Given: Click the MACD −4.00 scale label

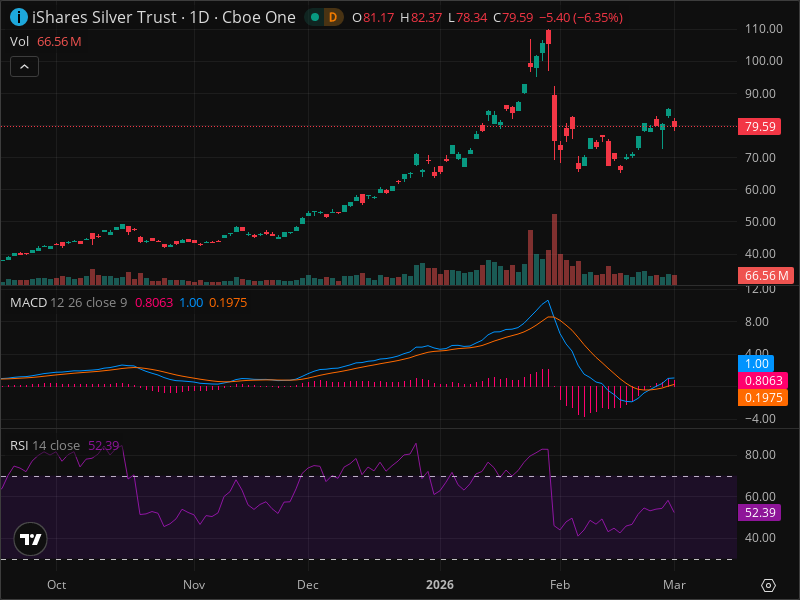Looking at the screenshot, I should [x=760, y=418].
